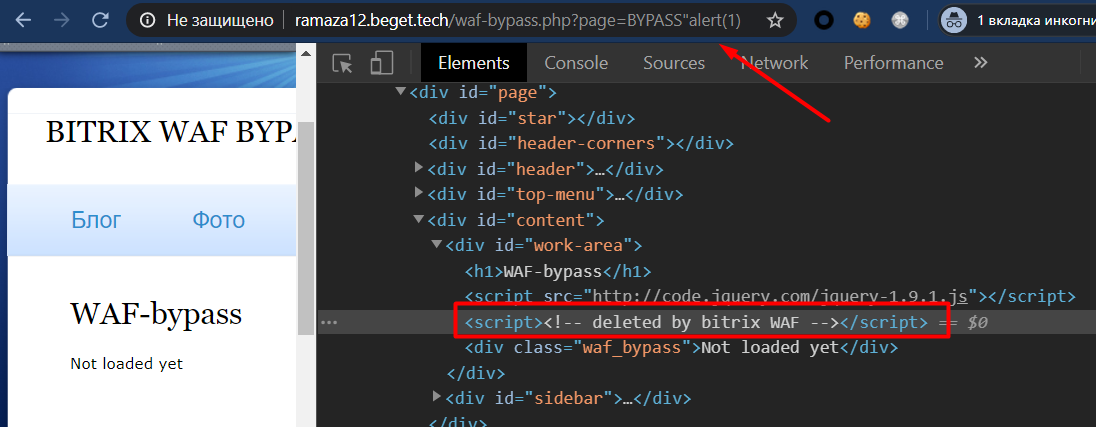Open the jquery-1.9.1.js script link
This screenshot has height=427, width=1096.
coord(780,296)
